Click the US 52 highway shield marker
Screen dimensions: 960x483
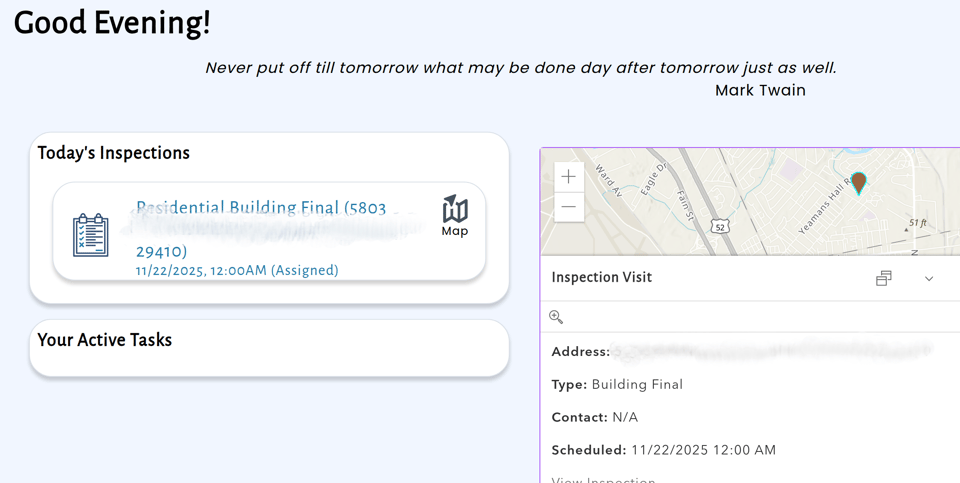pyautogui.click(x=720, y=227)
